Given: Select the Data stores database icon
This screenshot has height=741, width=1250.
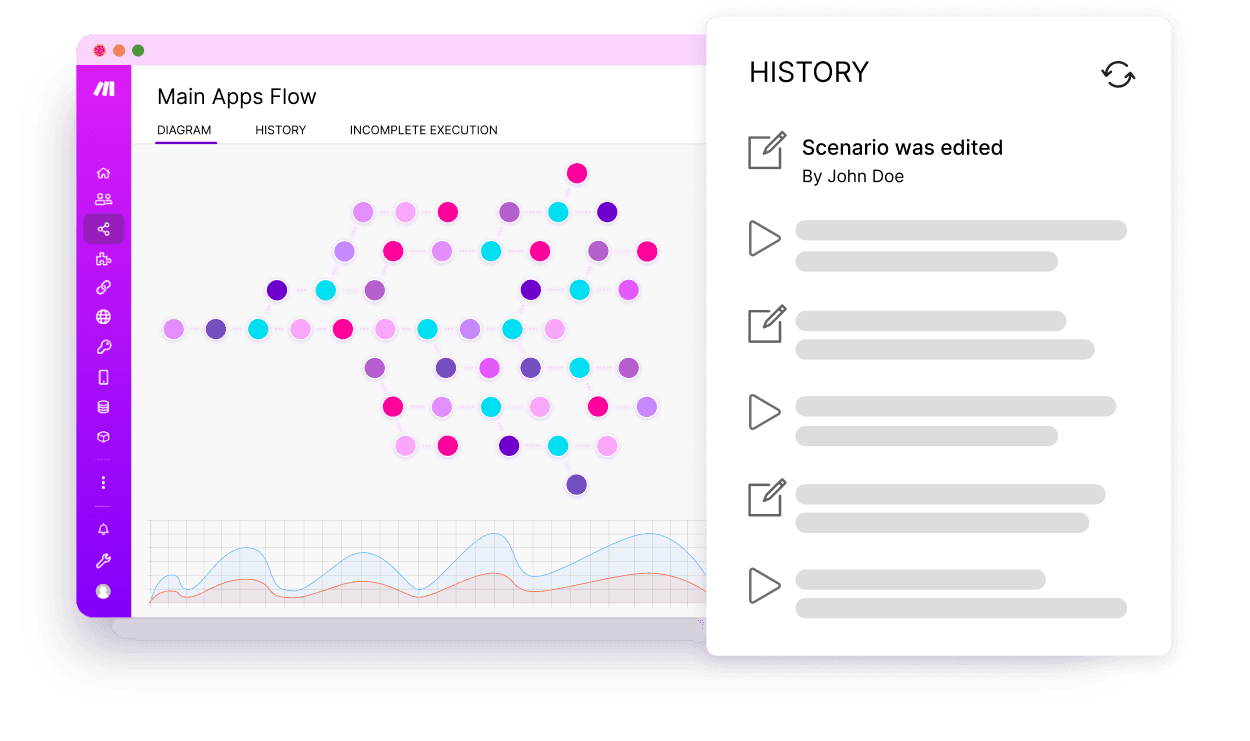Looking at the screenshot, I should [x=103, y=407].
